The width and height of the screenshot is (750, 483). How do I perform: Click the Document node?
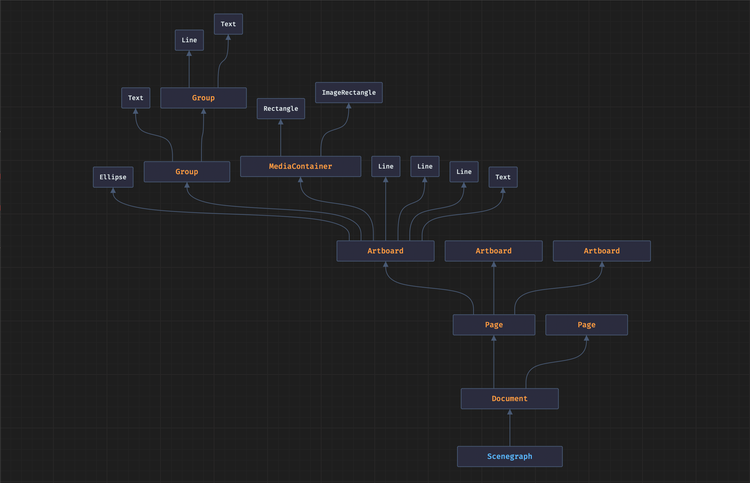(509, 399)
